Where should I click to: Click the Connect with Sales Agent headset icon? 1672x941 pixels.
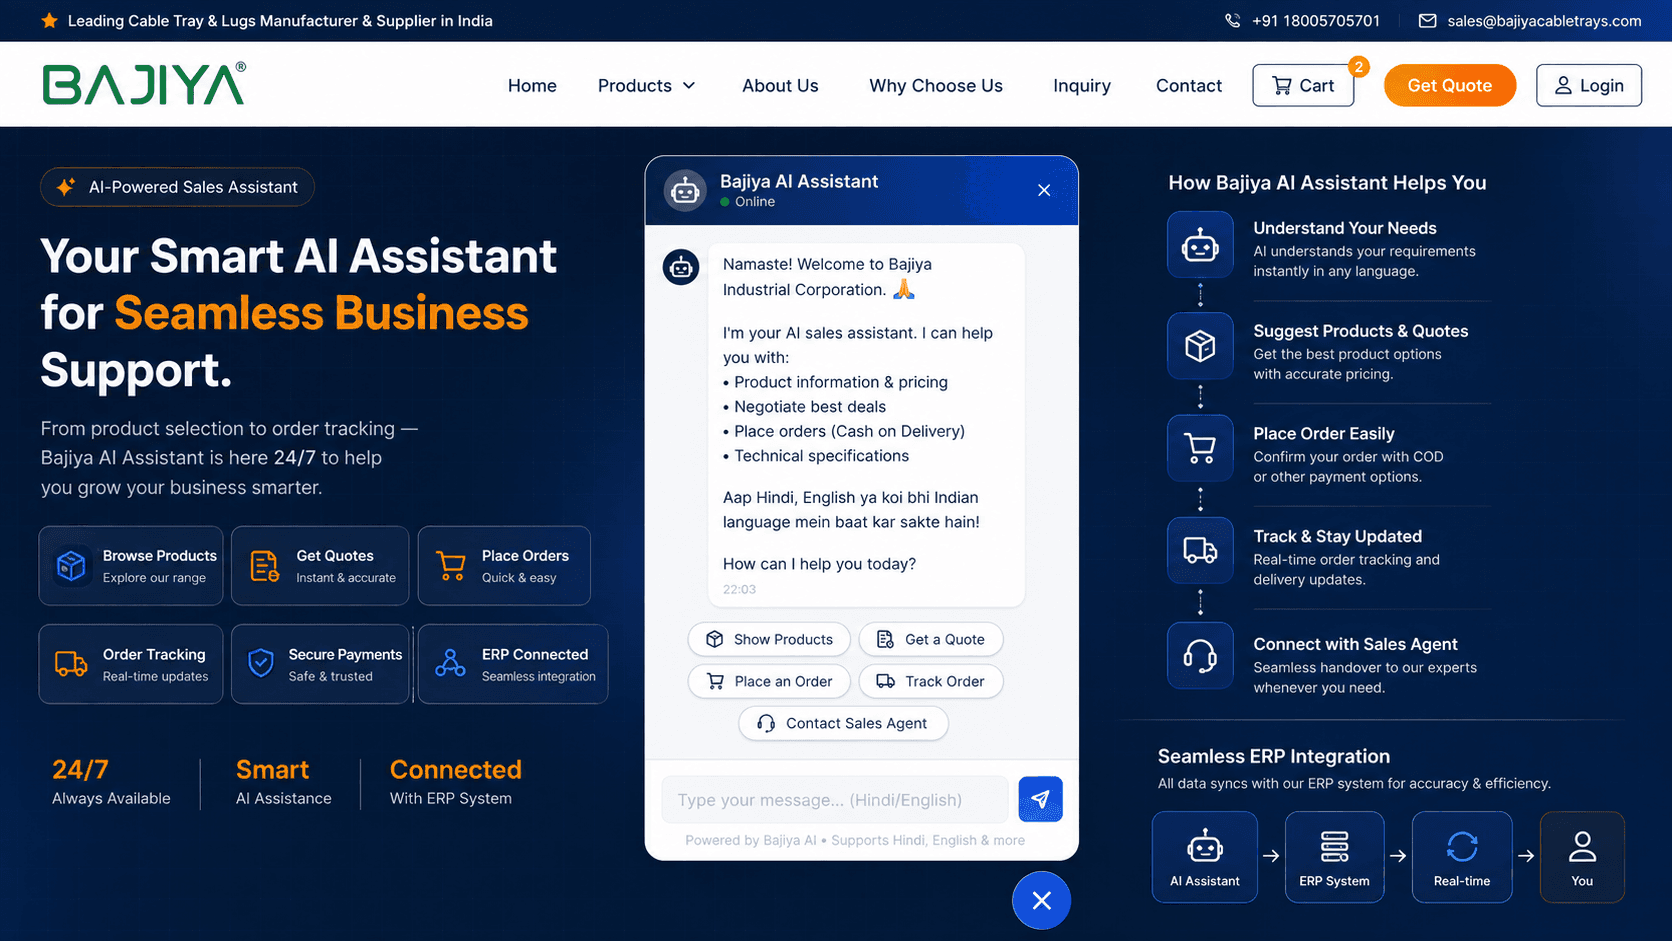[x=1200, y=656]
